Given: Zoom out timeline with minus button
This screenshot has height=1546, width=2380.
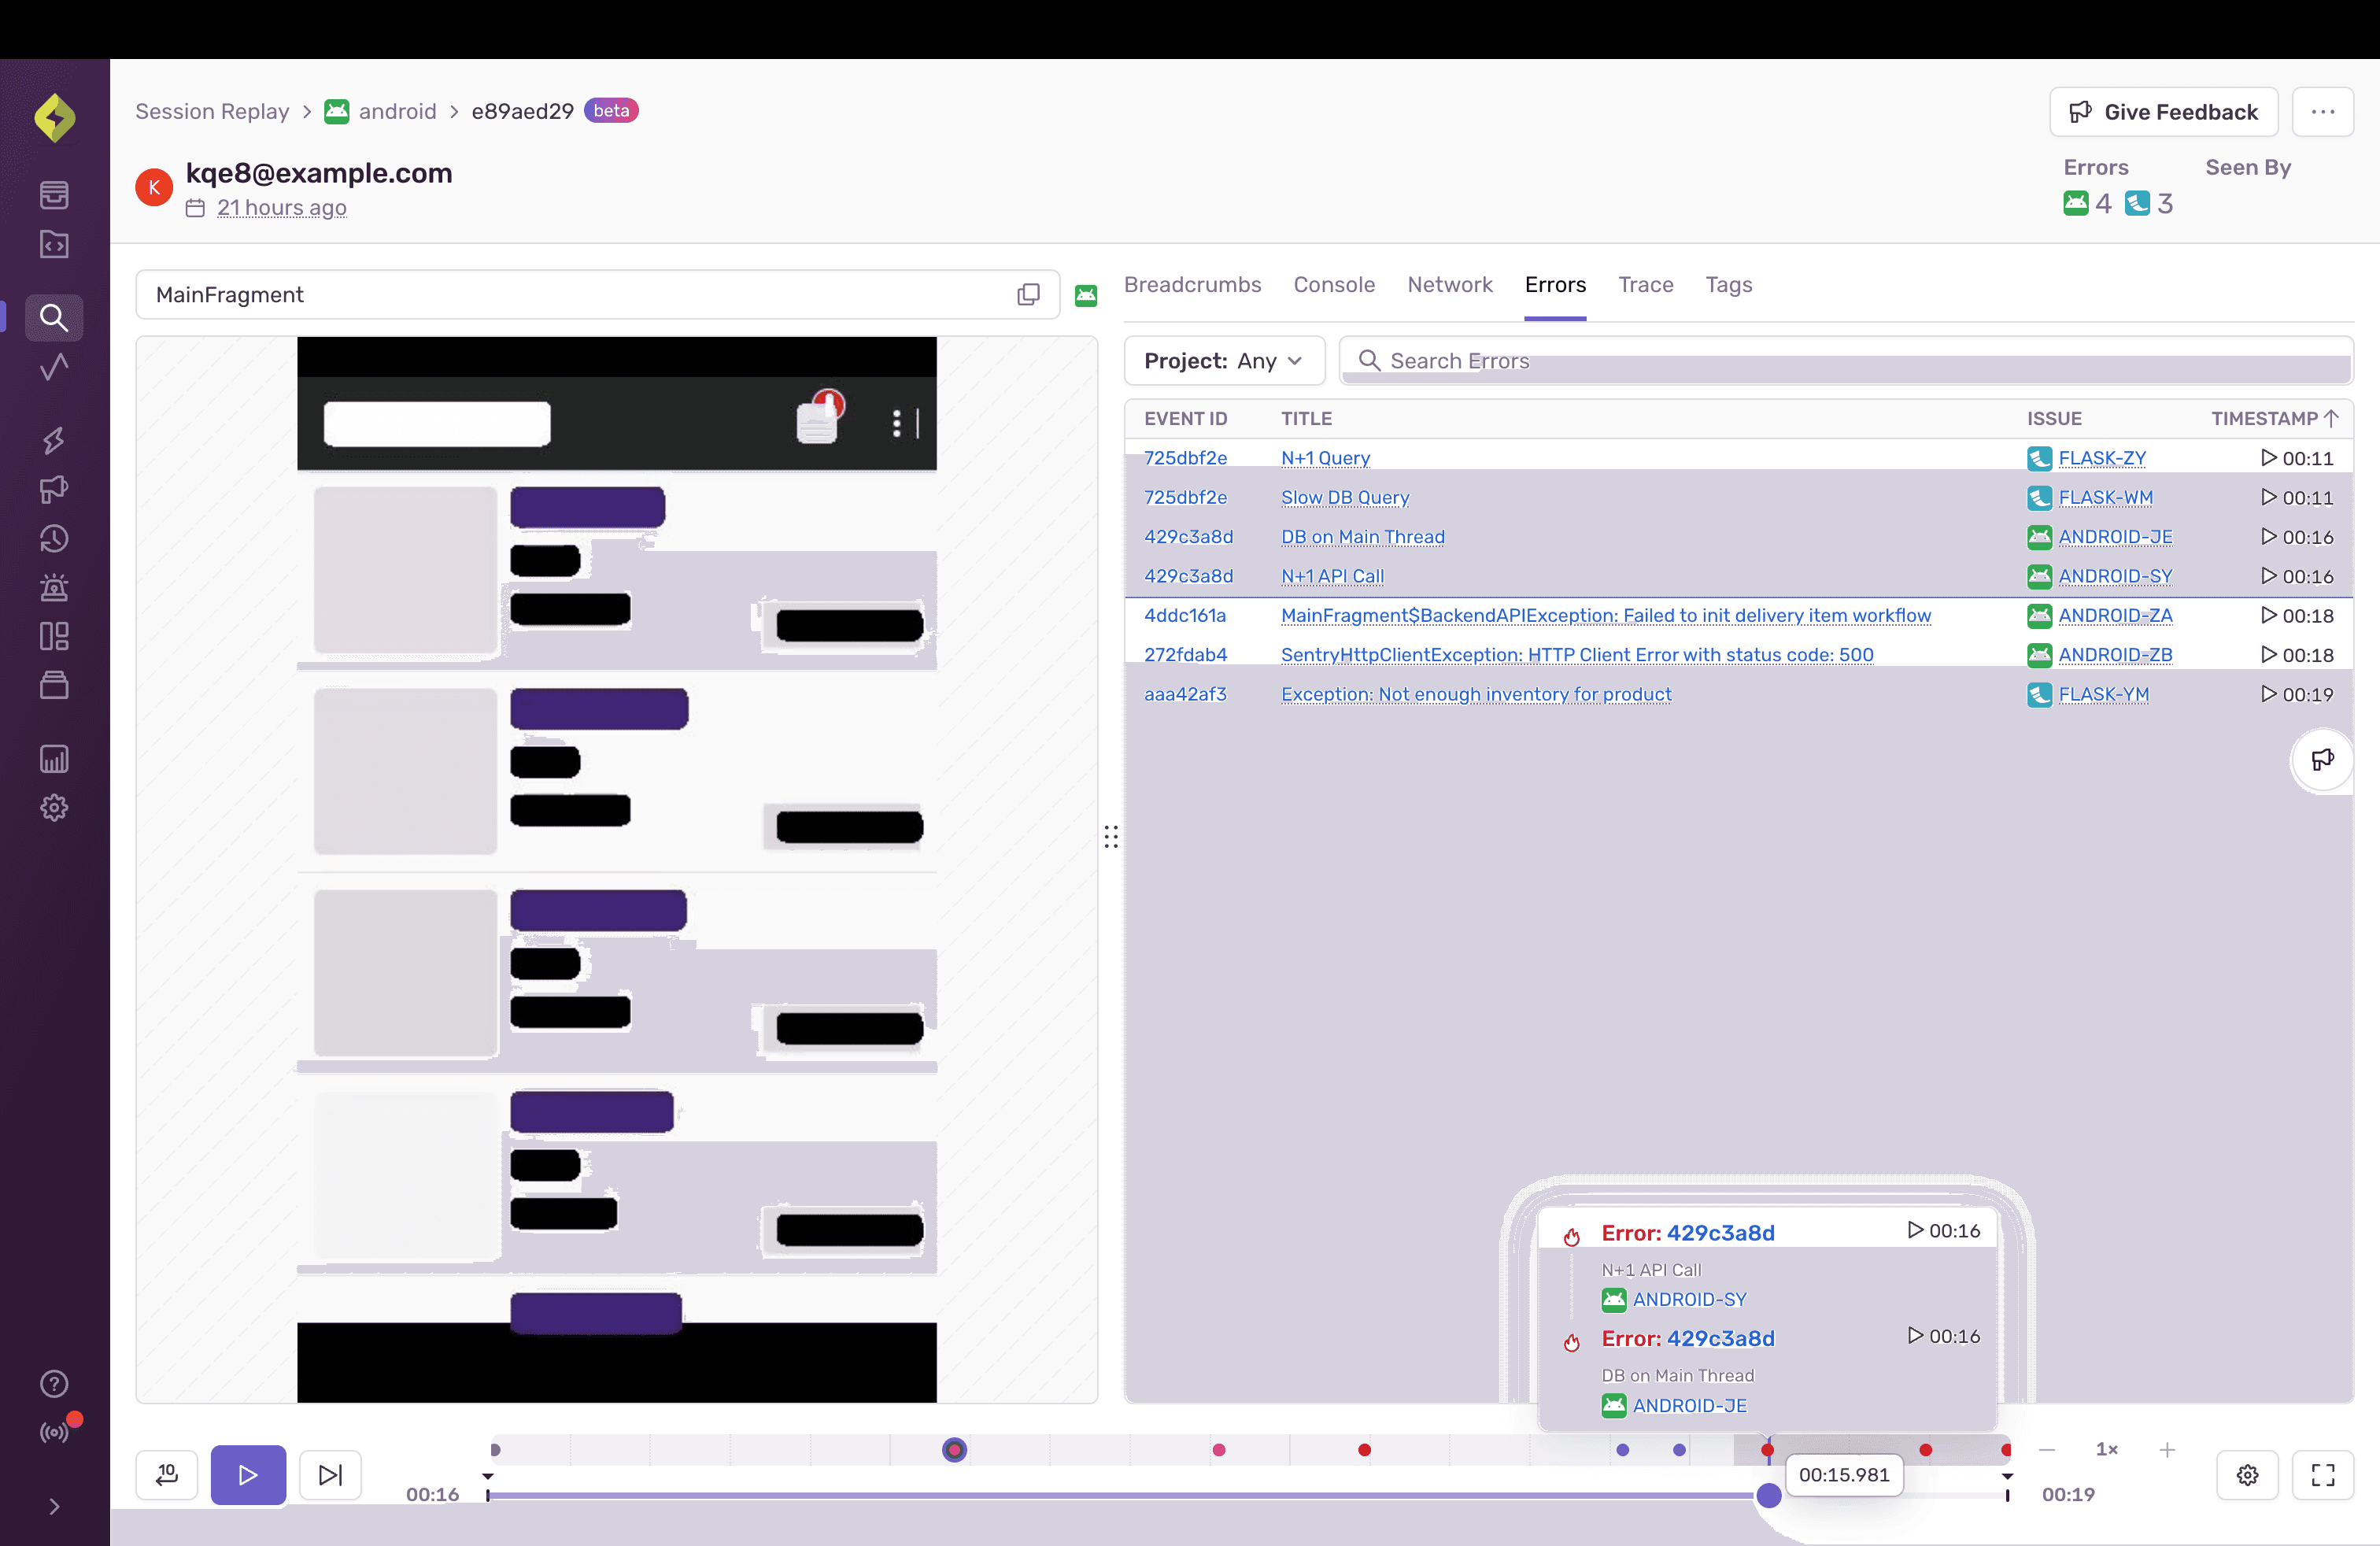Looking at the screenshot, I should pyautogui.click(x=2047, y=1449).
